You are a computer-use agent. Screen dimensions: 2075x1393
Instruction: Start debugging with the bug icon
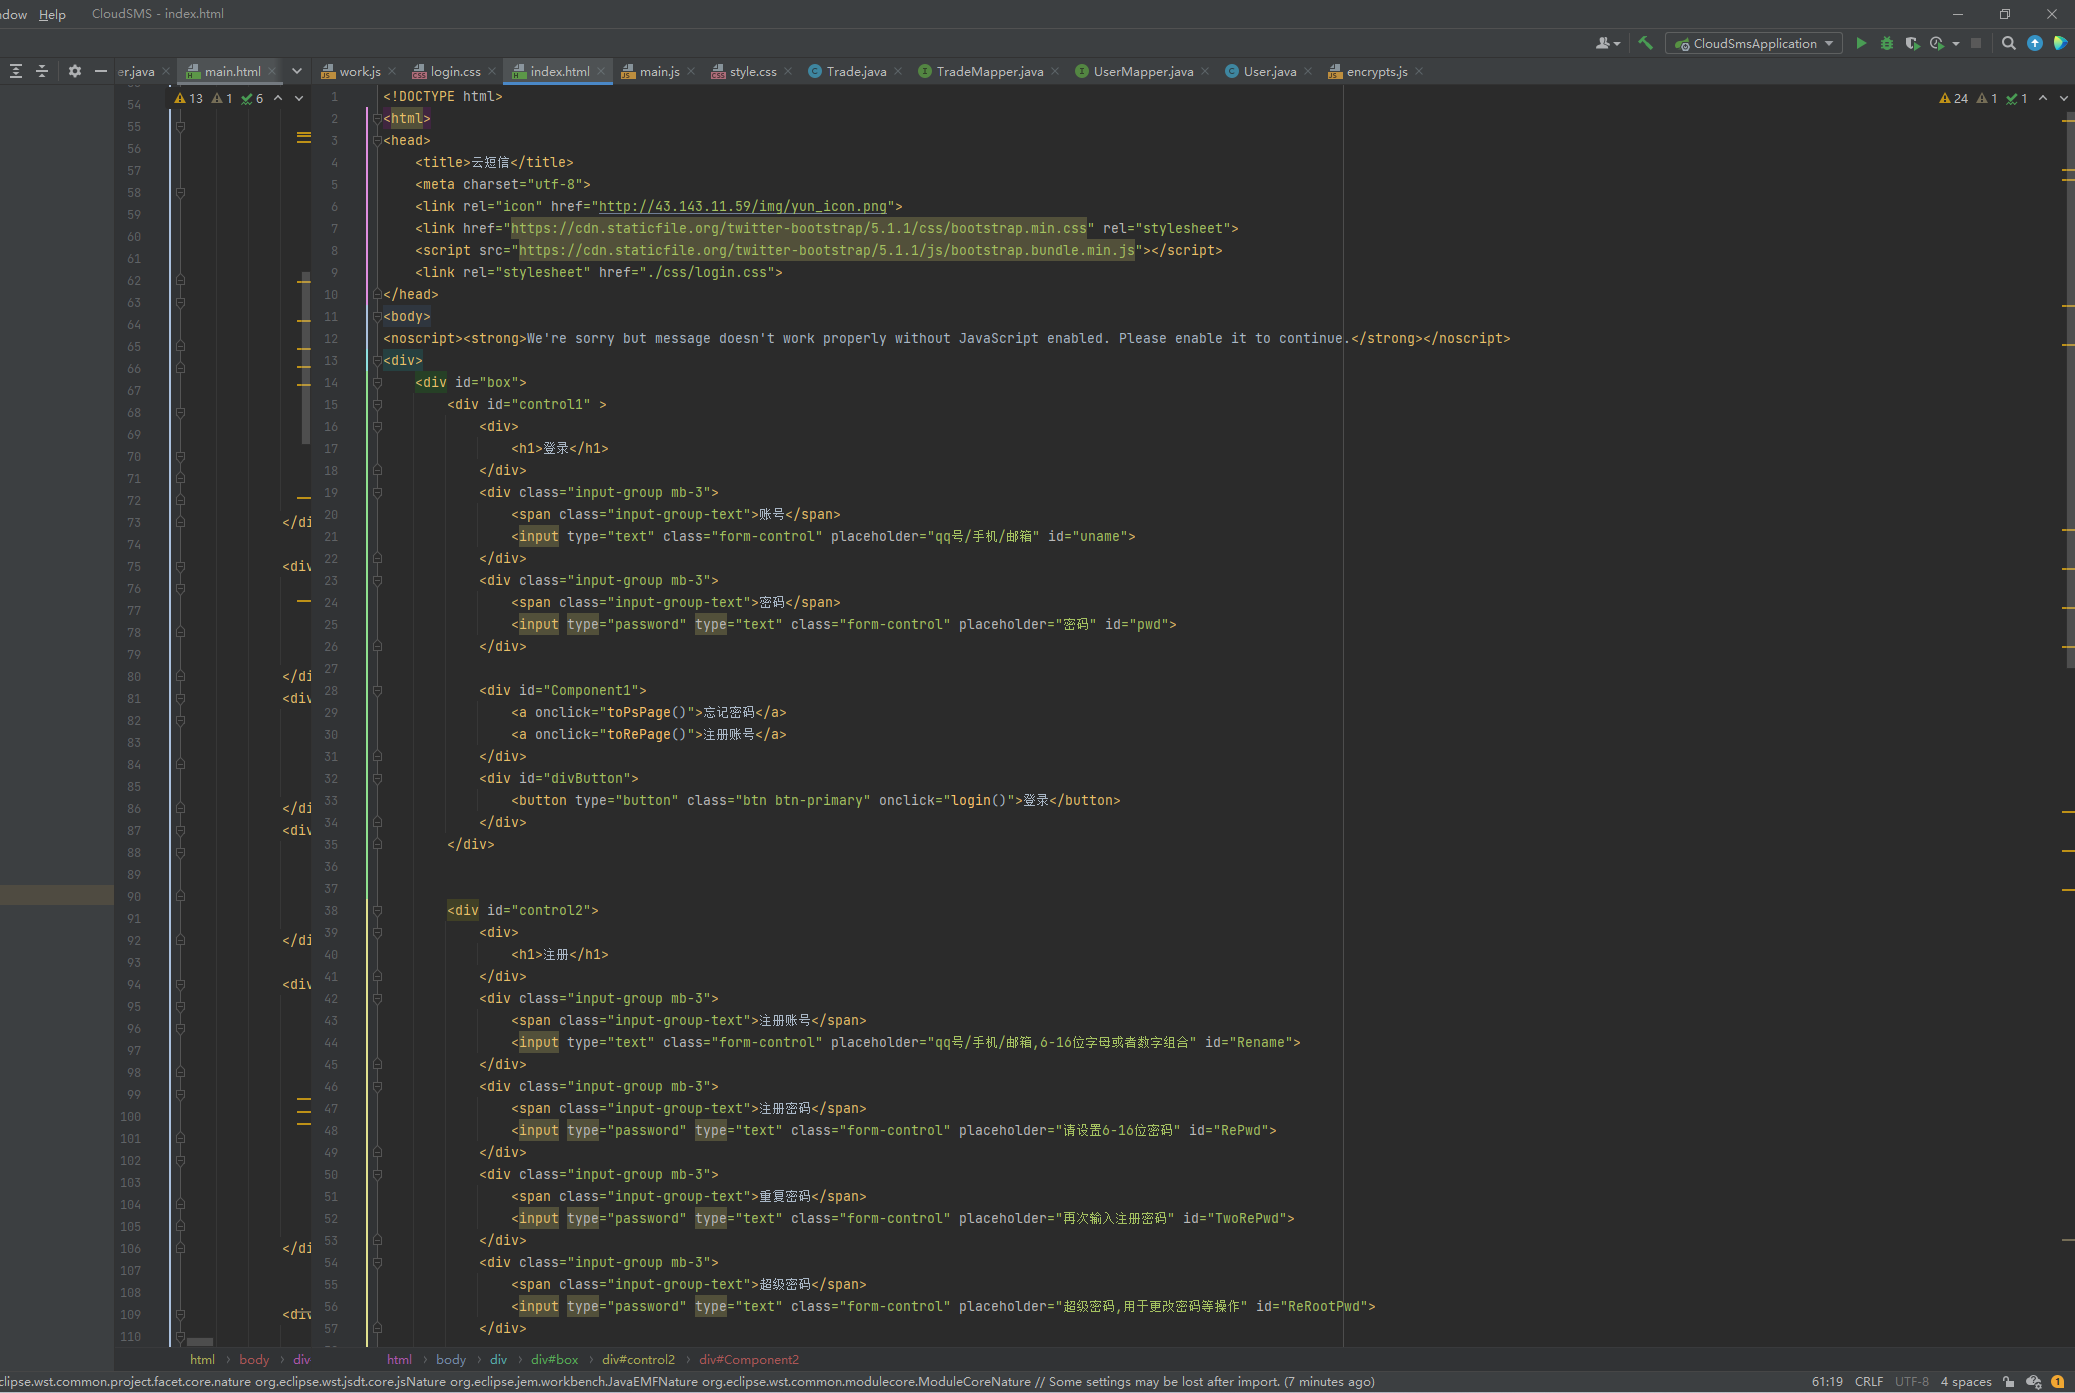(x=1887, y=43)
